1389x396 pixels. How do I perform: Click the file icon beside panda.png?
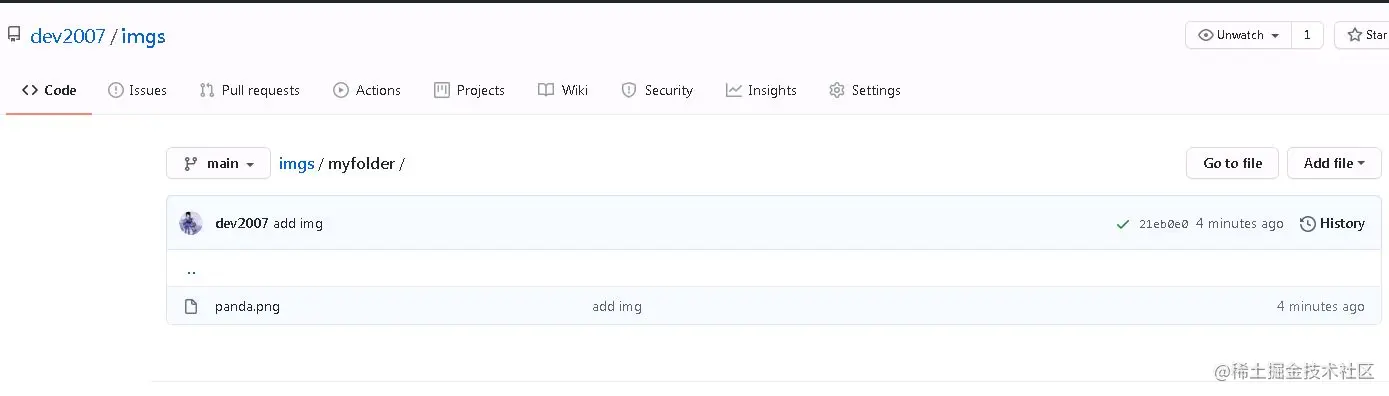point(191,306)
